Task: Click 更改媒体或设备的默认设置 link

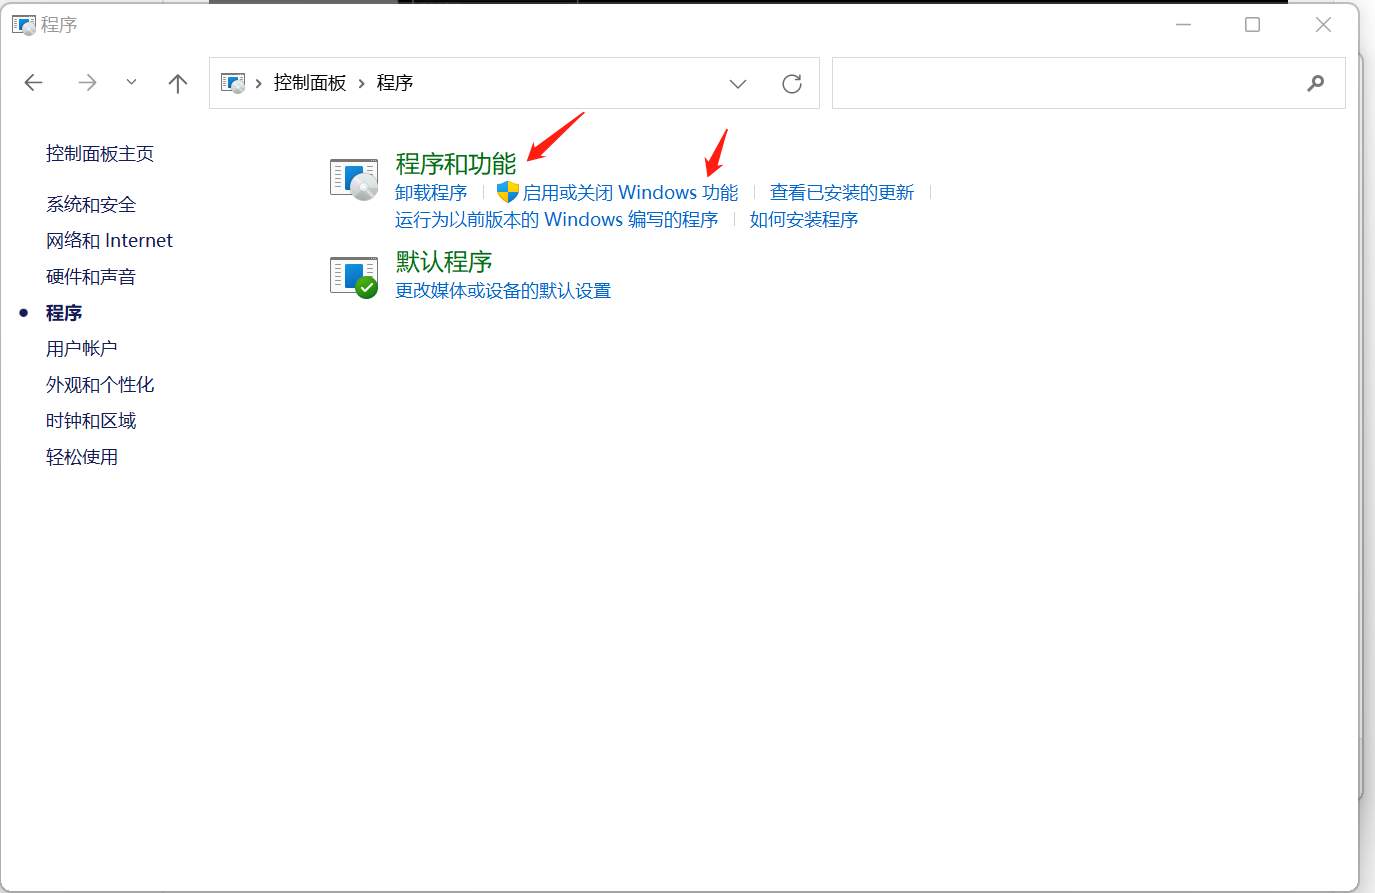Action: pyautogui.click(x=503, y=291)
